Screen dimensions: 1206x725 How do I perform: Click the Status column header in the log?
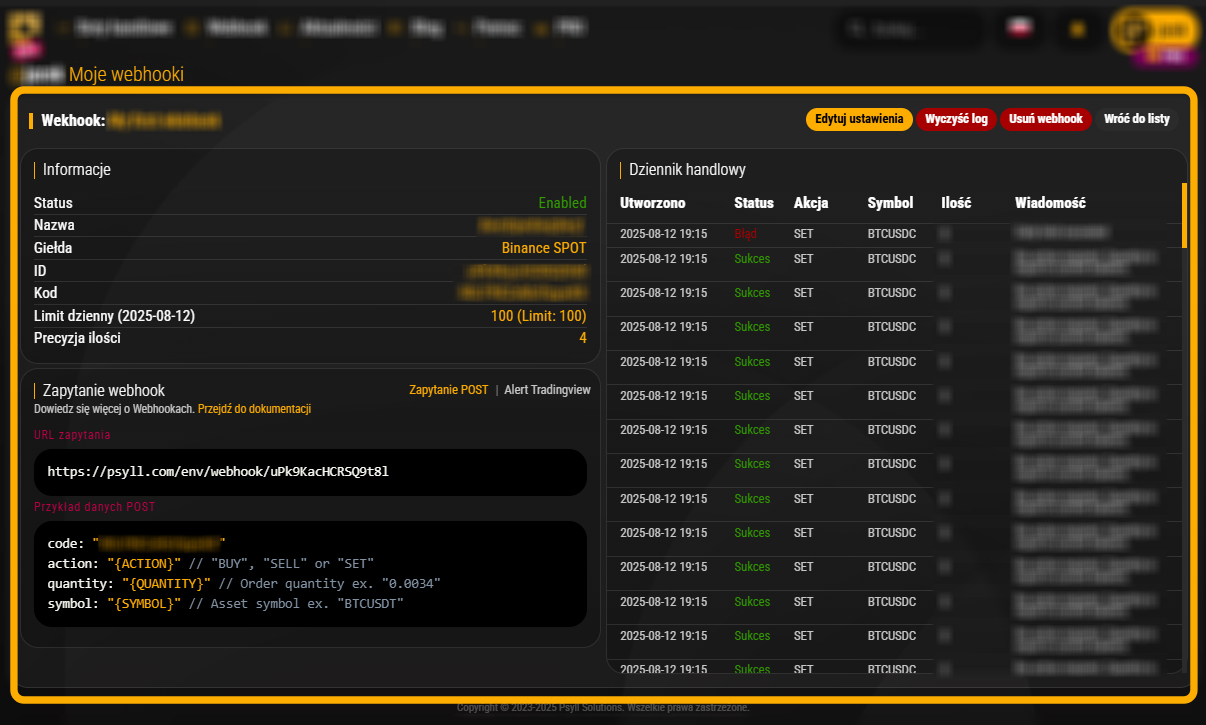click(x=754, y=203)
